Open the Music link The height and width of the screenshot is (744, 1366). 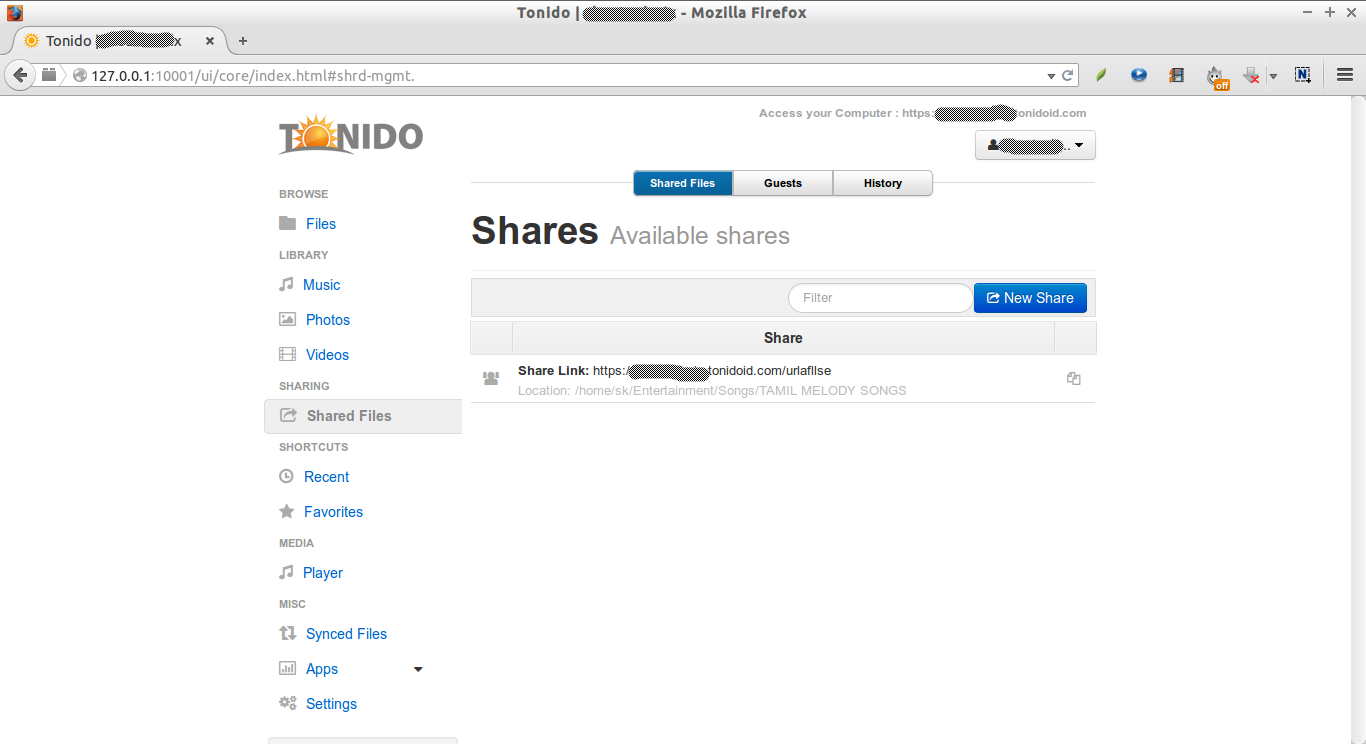tap(322, 285)
